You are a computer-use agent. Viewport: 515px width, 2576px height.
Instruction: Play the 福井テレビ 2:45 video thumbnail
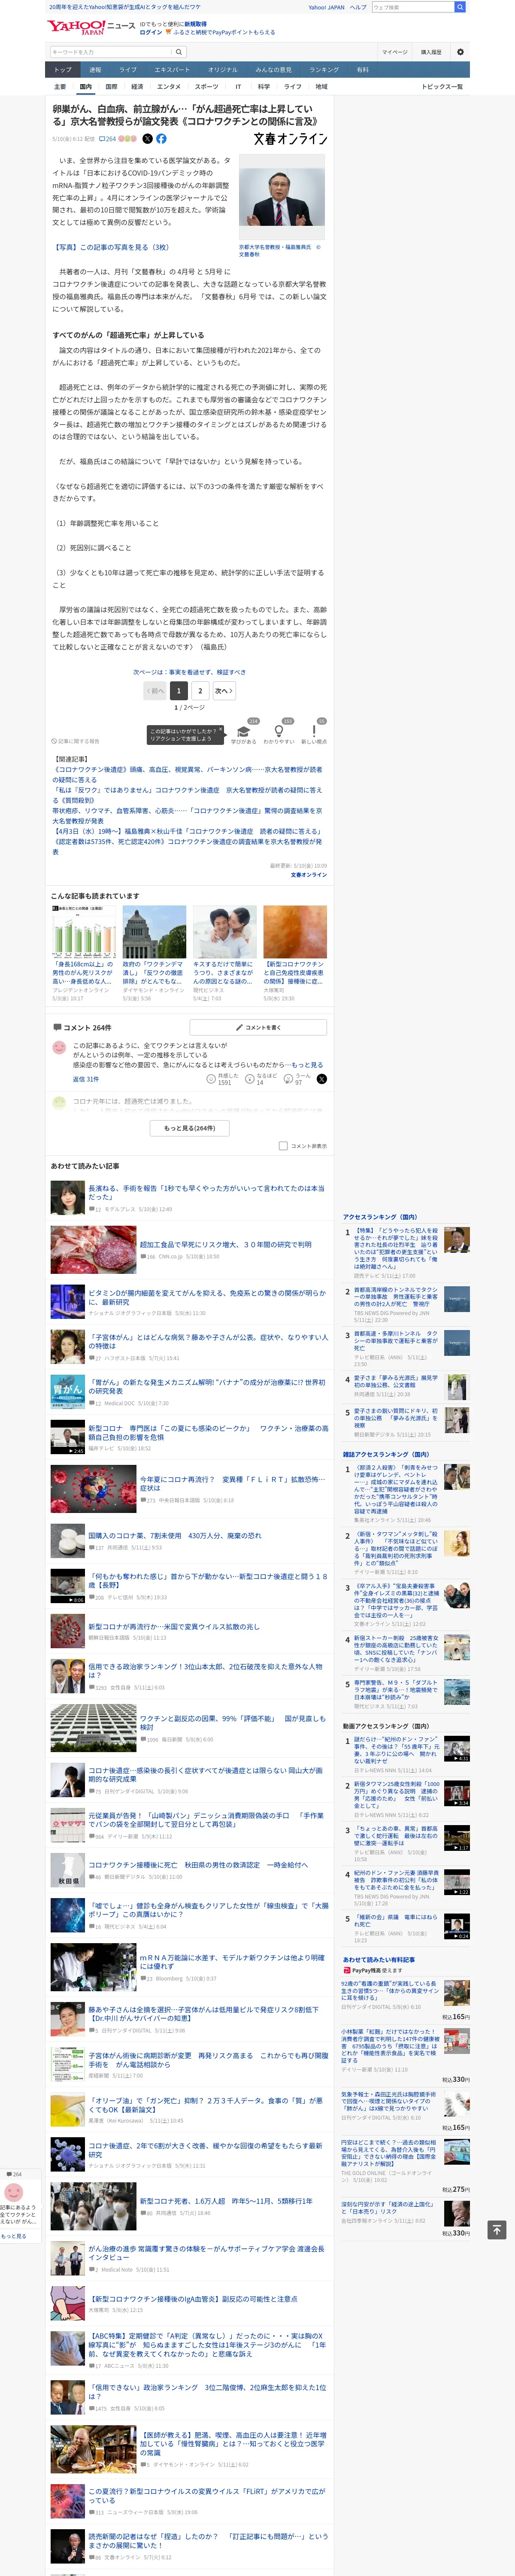pos(68,1437)
